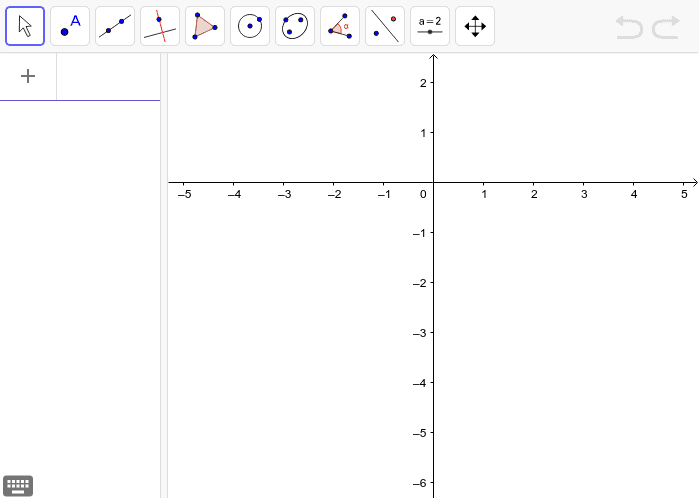
Task: Pick the Perpendicular Line tool
Action: [x=160, y=26]
